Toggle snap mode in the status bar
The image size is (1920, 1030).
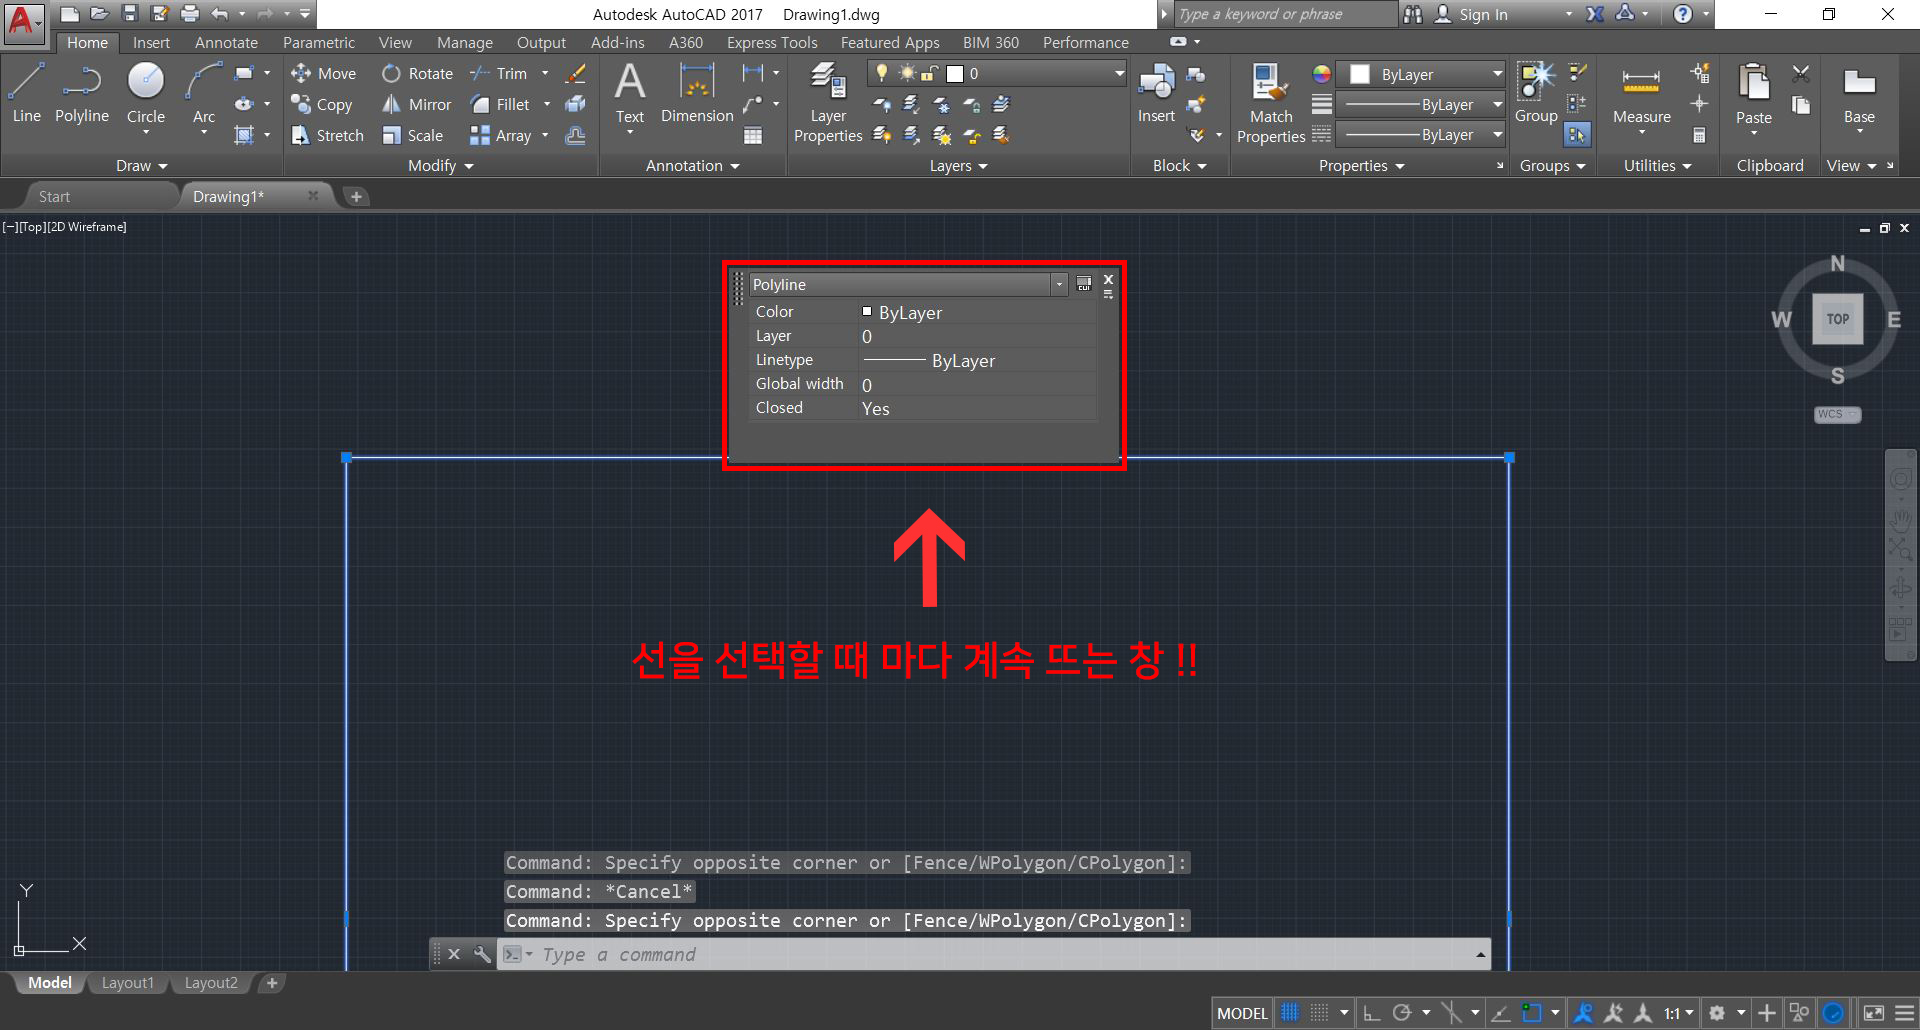click(1318, 1012)
